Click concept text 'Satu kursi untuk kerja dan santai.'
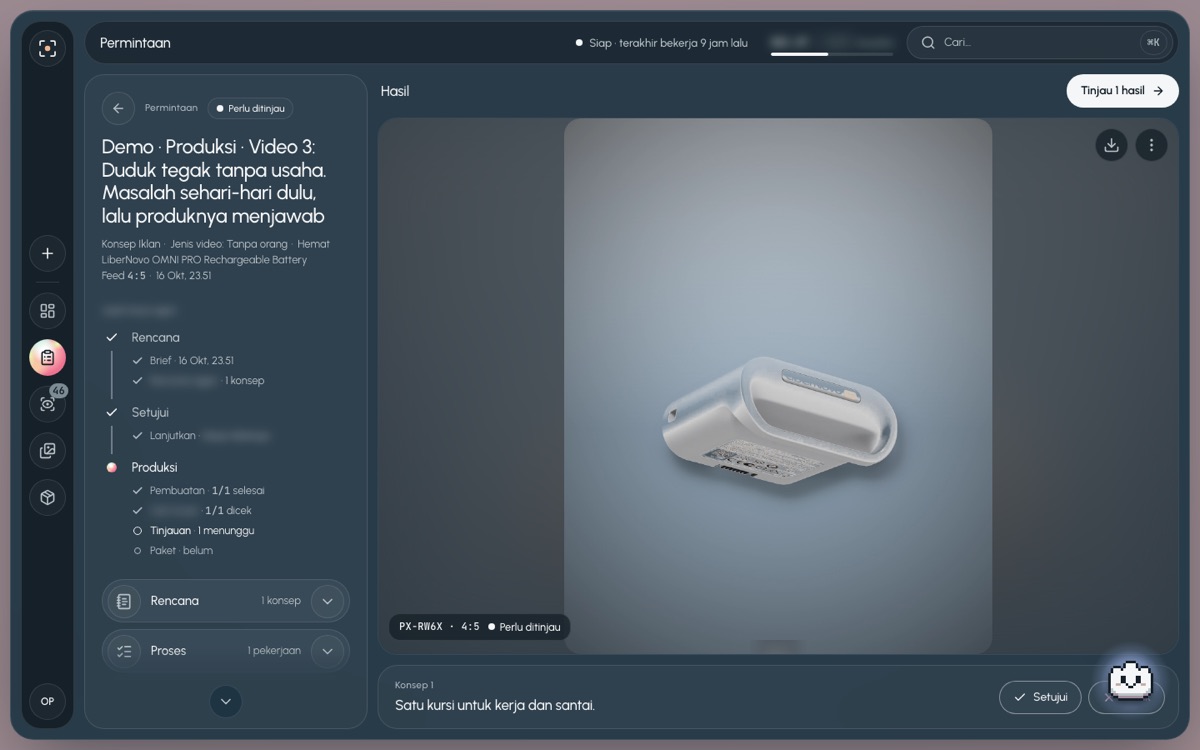Image resolution: width=1200 pixels, height=750 pixels. point(495,705)
